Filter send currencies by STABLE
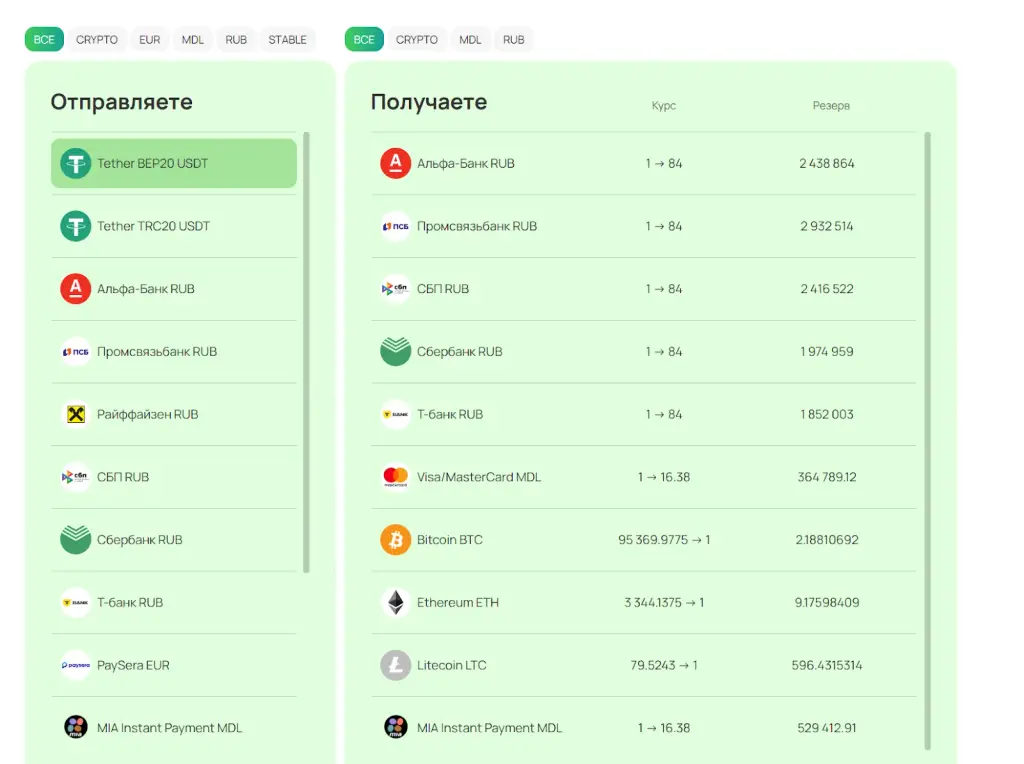This screenshot has width=1024, height=764. pyautogui.click(x=287, y=39)
